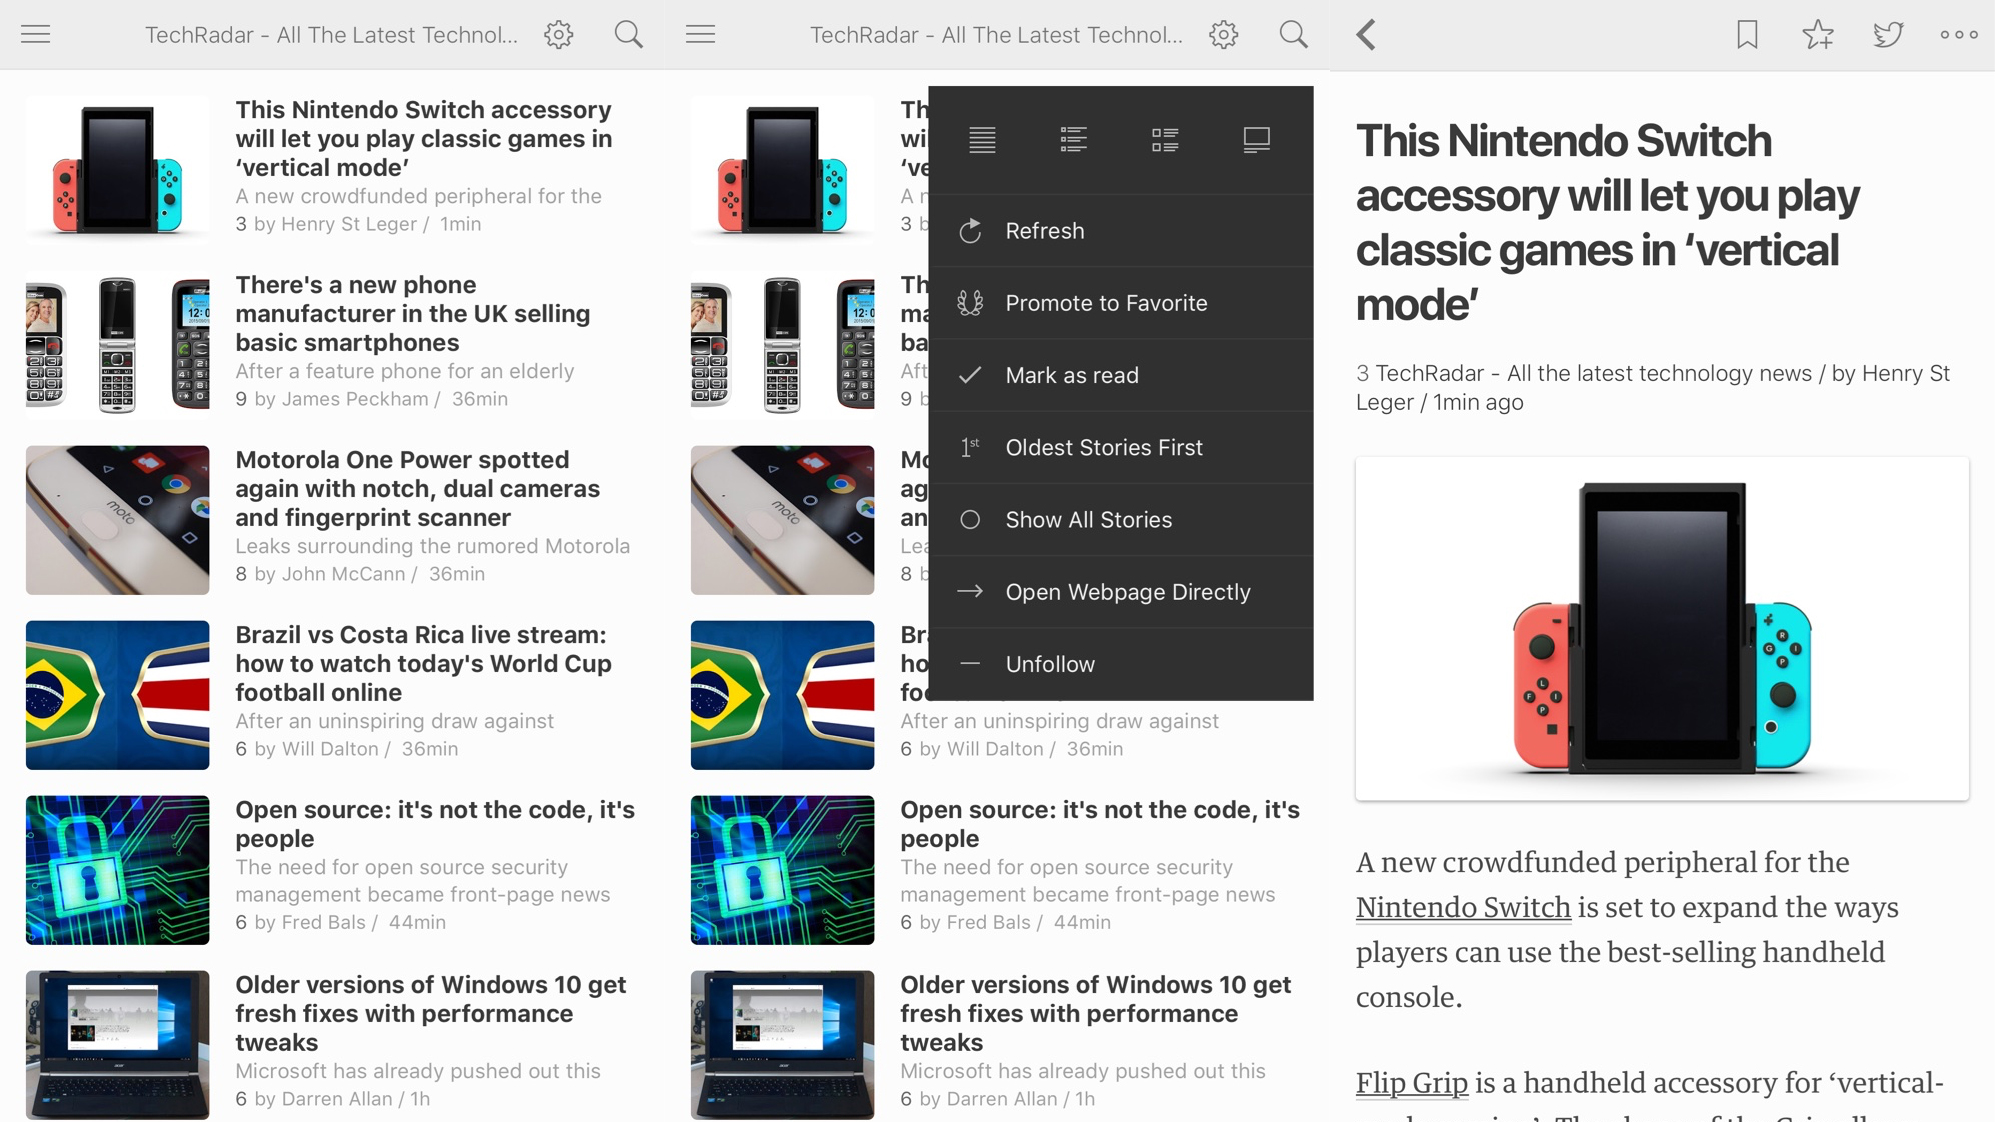Screen dimensions: 1995x1122
Task: Select title-only list layout icon
Action: [x=982, y=140]
